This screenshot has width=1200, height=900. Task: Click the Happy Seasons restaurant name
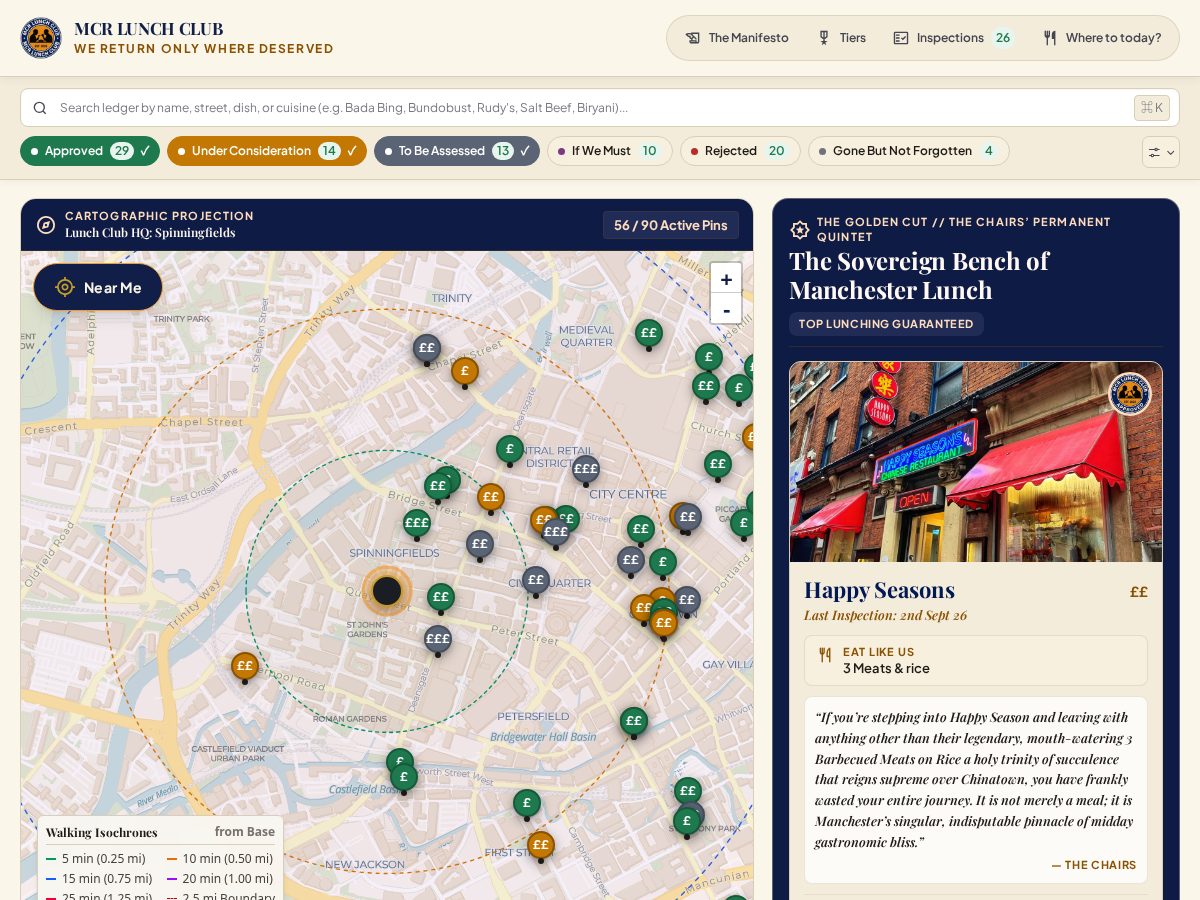pyautogui.click(x=879, y=590)
